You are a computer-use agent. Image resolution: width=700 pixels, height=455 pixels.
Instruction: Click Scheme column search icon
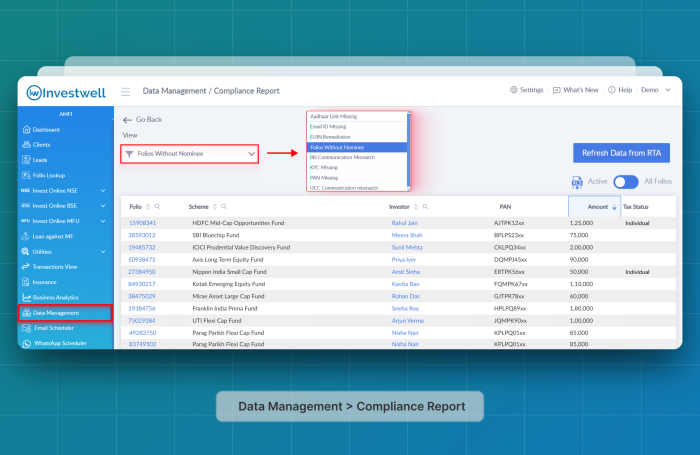pyautogui.click(x=224, y=207)
